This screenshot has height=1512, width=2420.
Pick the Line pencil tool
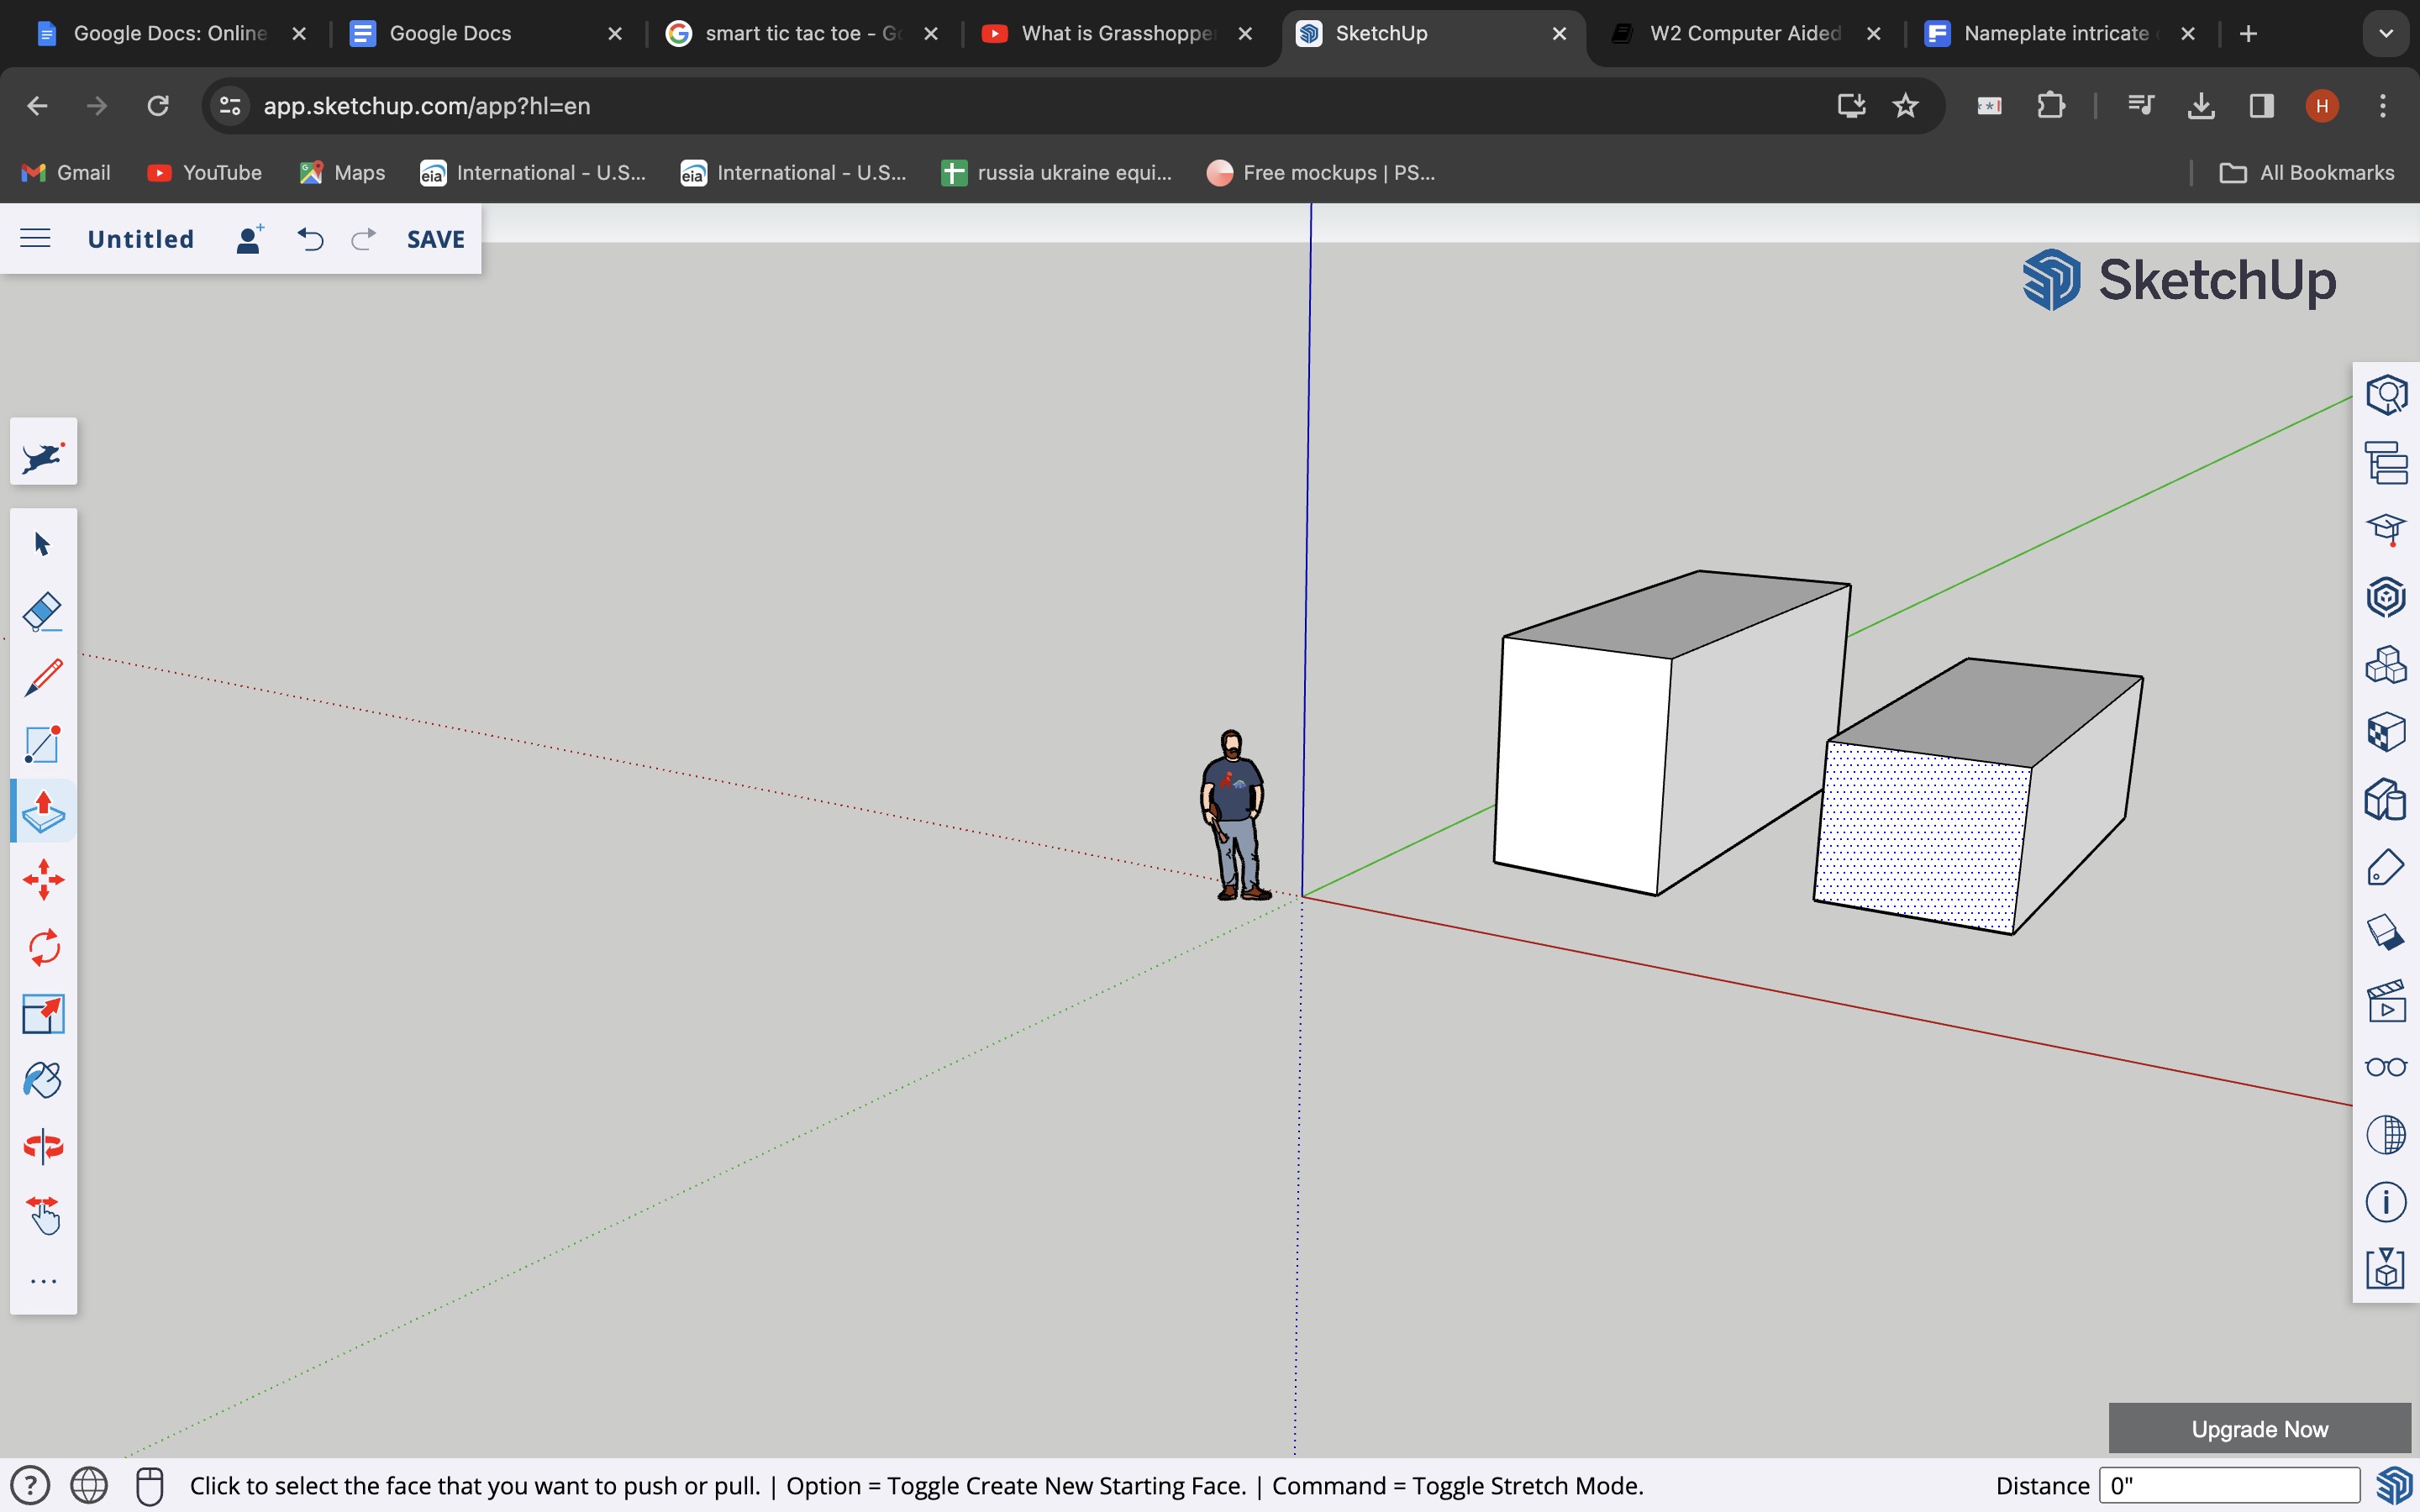click(x=43, y=678)
